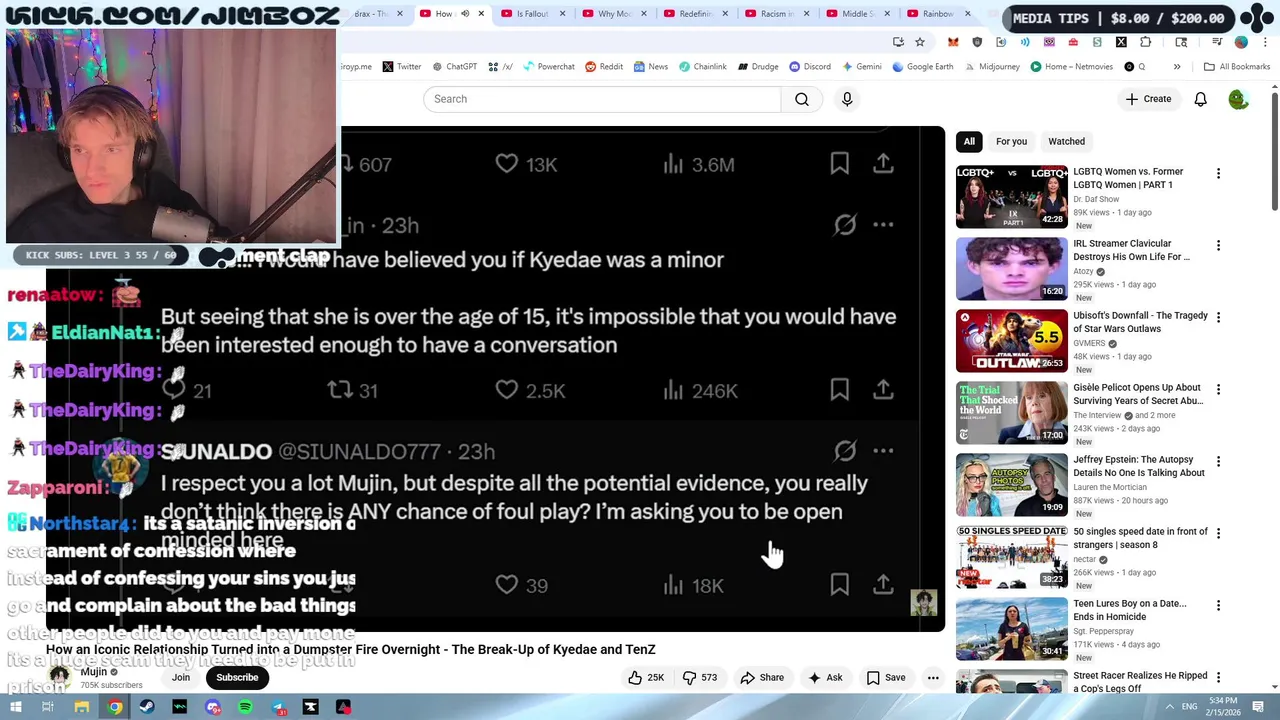Viewport: 1280px width, 720px height.
Task: Subscribe to the Mujin channel
Action: 237,677
